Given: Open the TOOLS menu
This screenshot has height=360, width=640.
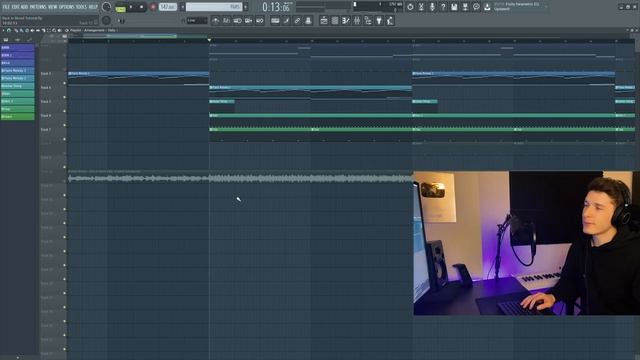Looking at the screenshot, I should (x=81, y=7).
